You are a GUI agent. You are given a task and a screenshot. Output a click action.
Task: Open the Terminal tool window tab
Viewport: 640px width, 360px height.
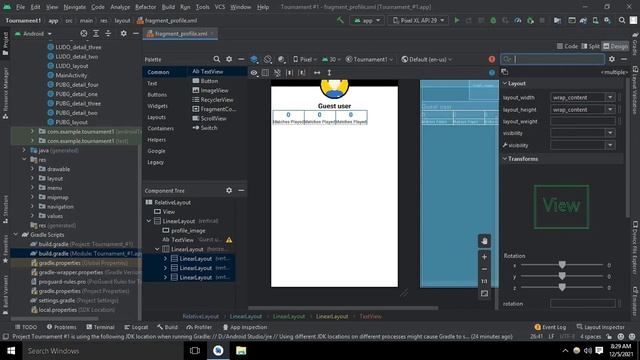[100, 327]
